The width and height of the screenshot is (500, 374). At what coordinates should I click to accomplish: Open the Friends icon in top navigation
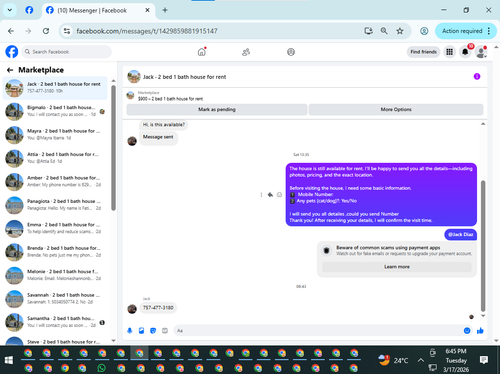[246, 52]
